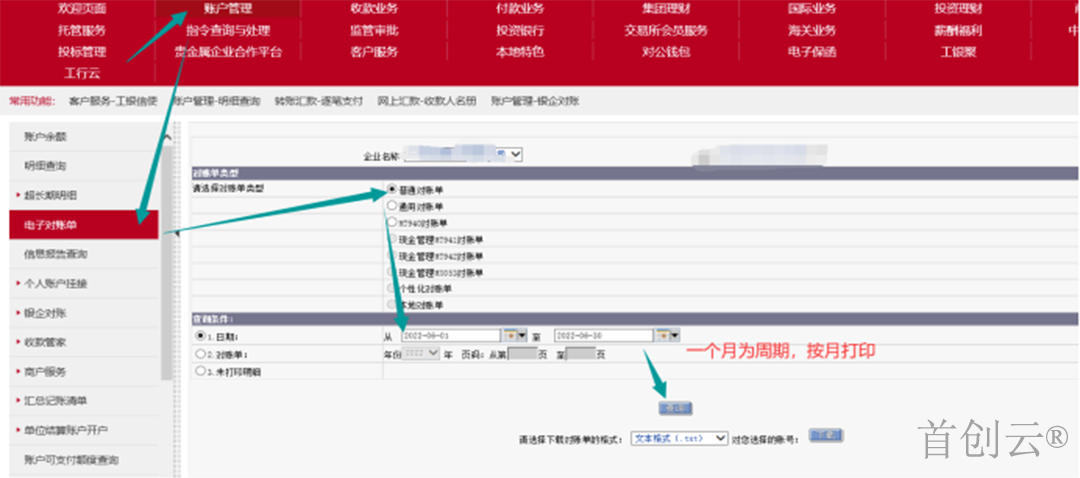Go to 欢迎页面 in top navigation
Image resolution: width=1080 pixels, height=478 pixels.
[82, 9]
